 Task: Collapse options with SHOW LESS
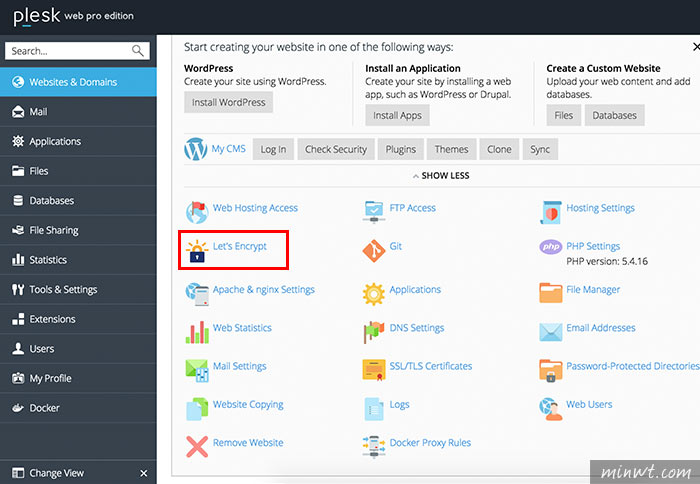[x=441, y=175]
